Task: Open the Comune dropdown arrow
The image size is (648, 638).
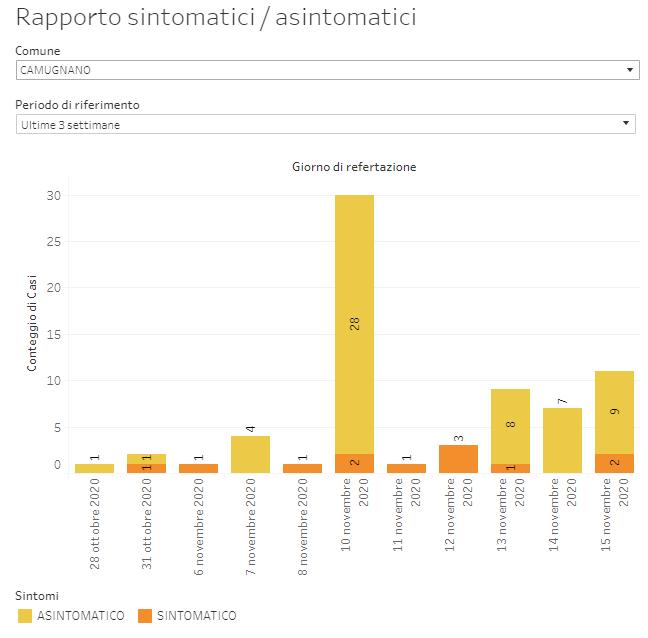Action: pyautogui.click(x=628, y=70)
